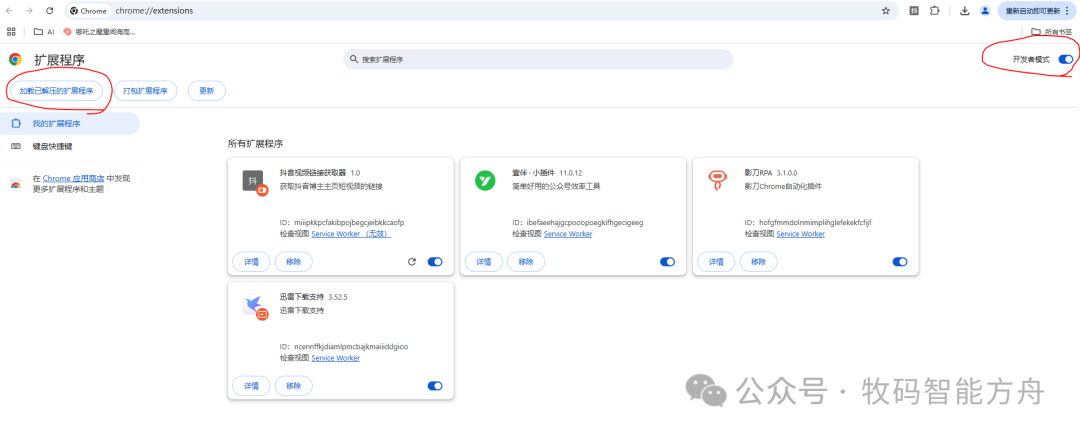Click the 搜索扩展程序 search field
This screenshot has height=435, width=1080.
[538, 60]
